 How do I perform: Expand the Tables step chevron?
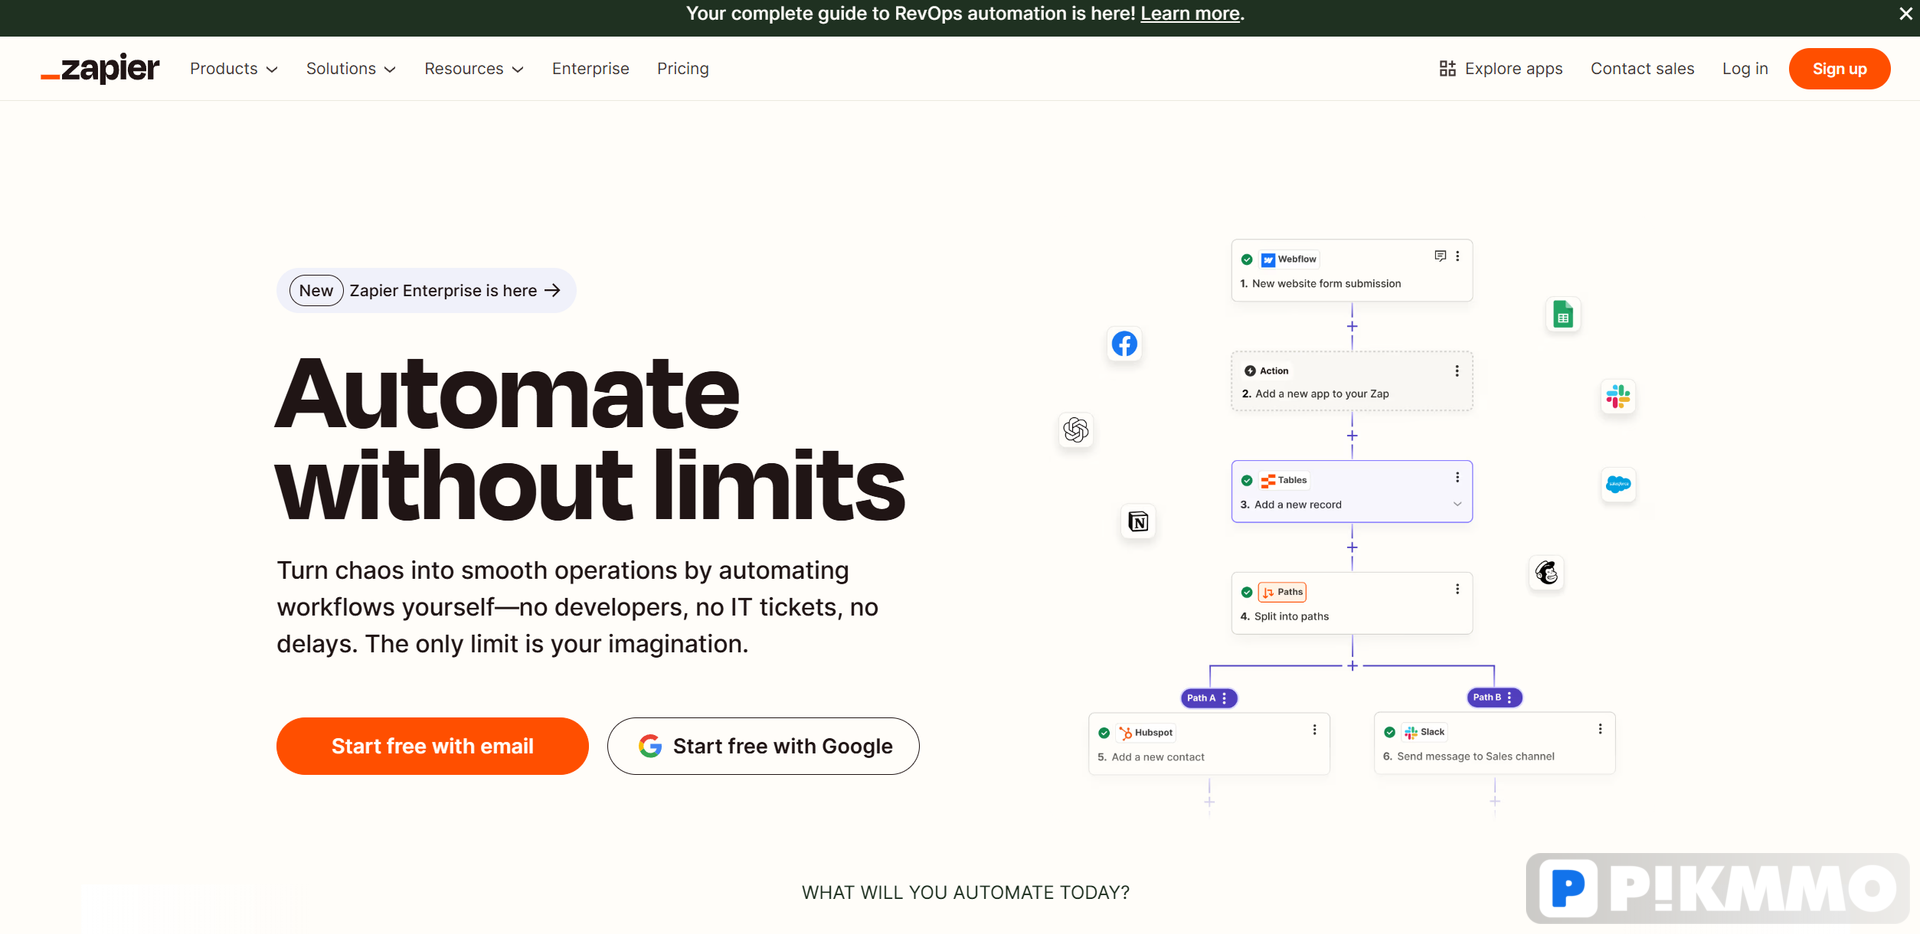1457,504
